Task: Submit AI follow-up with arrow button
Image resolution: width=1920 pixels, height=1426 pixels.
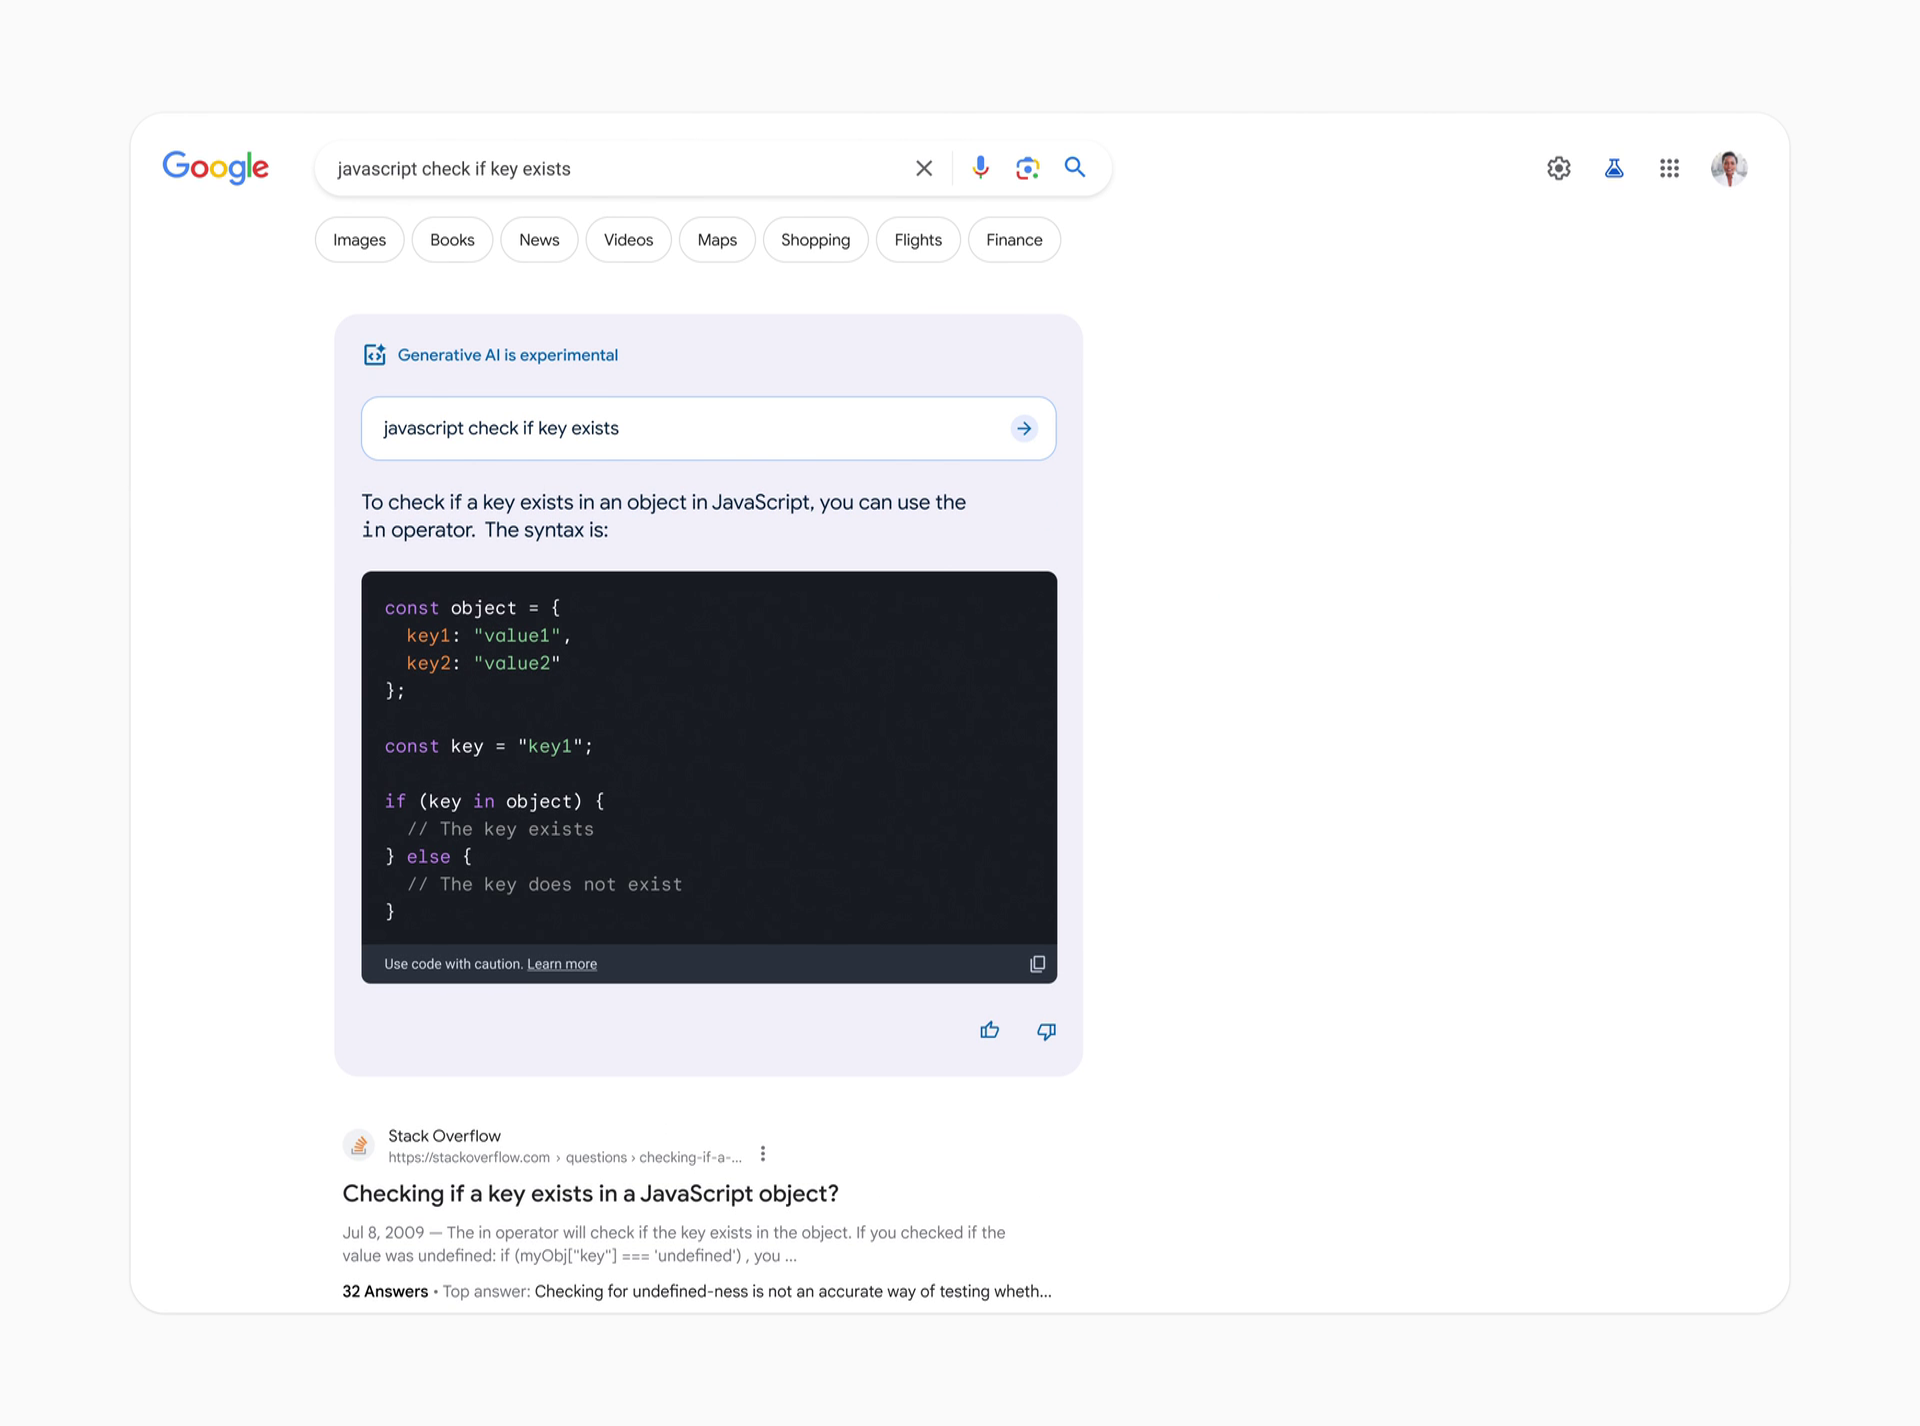Action: [x=1024, y=429]
